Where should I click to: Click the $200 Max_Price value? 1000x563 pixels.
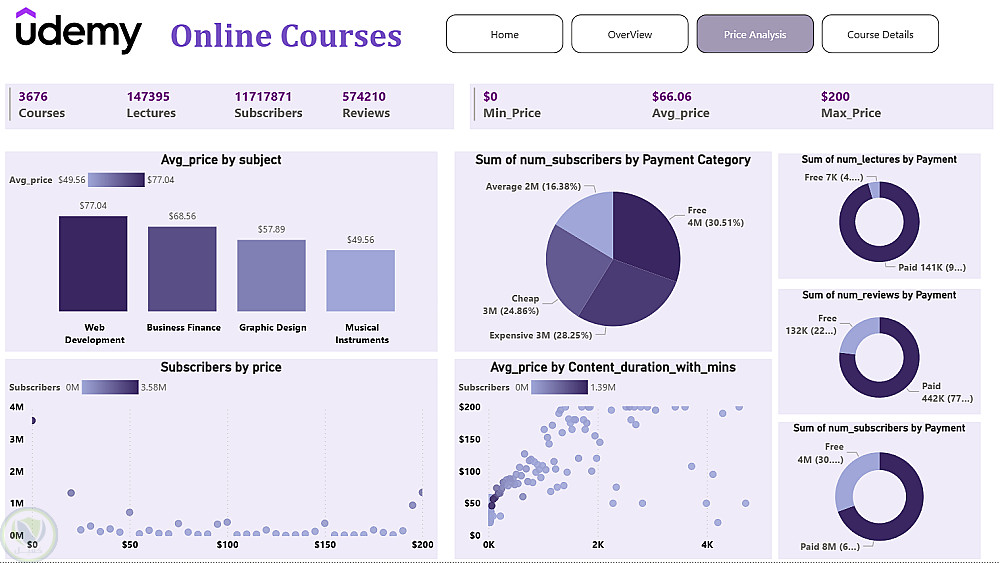[x=835, y=97]
